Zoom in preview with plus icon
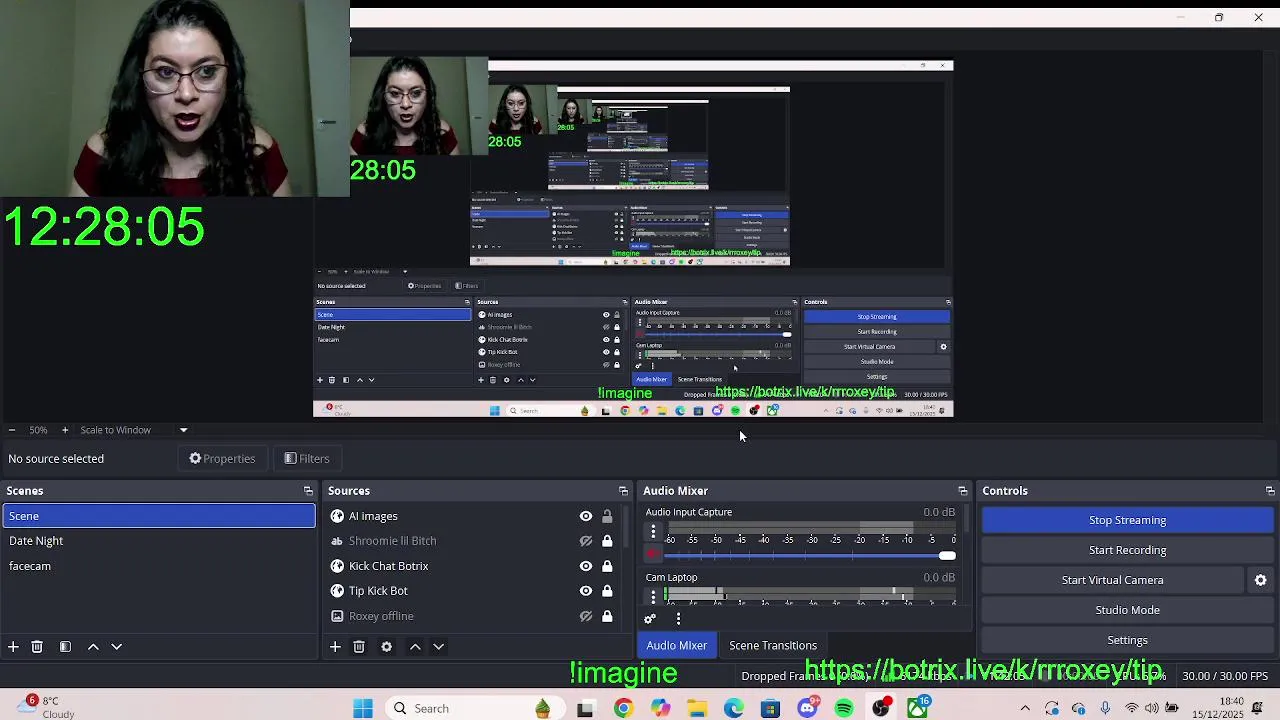Screen dimensions: 1280x720 (x=65, y=430)
